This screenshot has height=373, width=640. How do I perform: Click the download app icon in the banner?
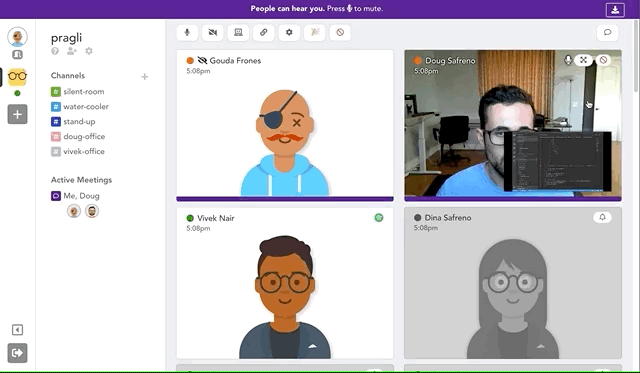(x=615, y=9)
